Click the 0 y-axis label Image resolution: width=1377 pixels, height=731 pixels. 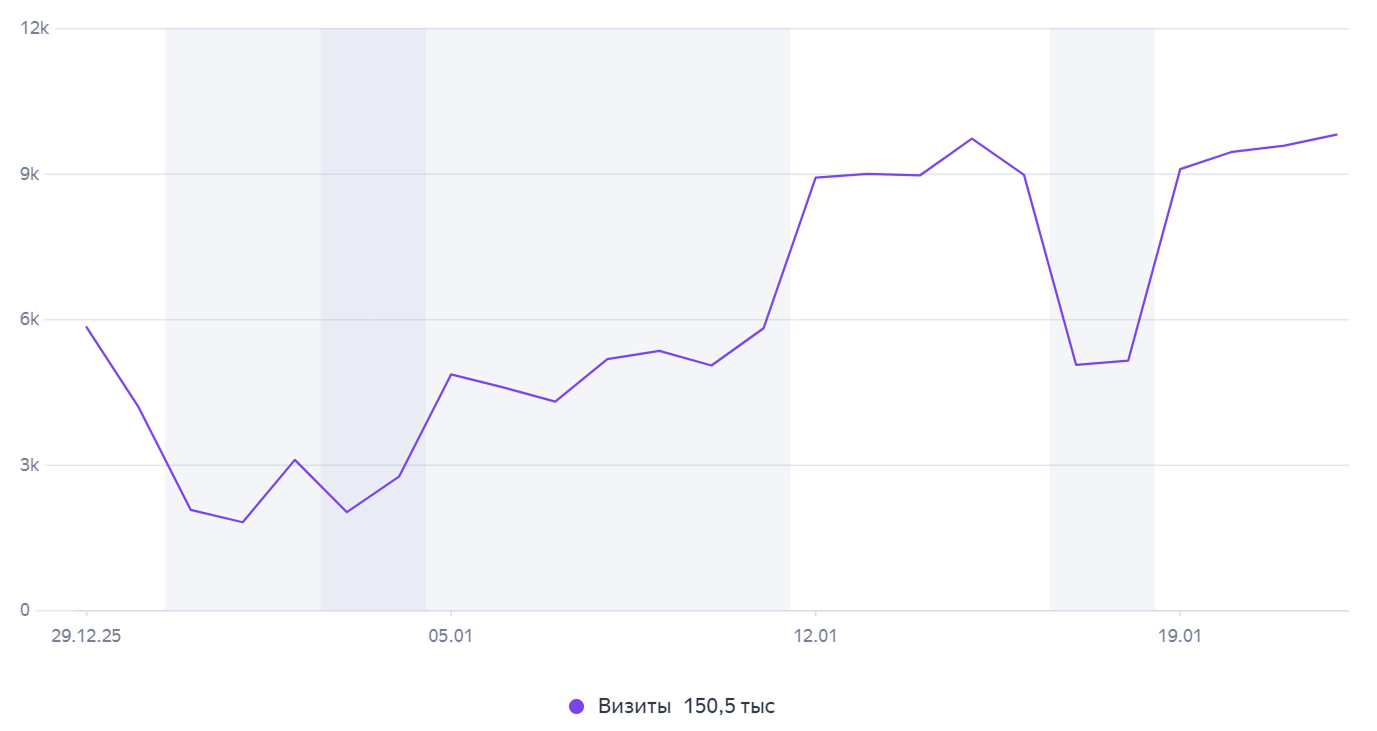[26, 610]
